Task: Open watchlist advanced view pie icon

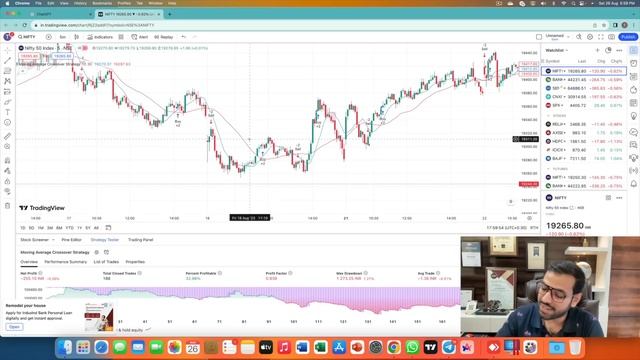Action: [x=608, y=50]
